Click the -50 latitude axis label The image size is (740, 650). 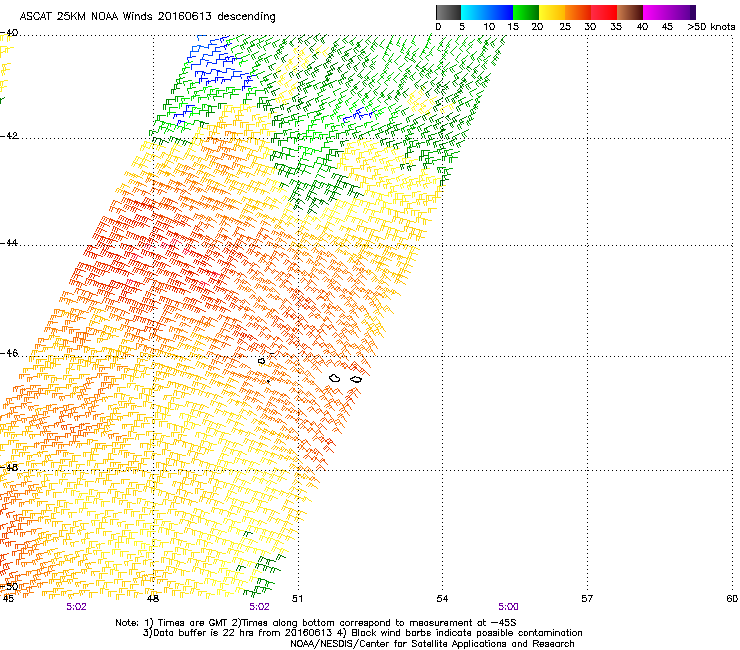9,587
